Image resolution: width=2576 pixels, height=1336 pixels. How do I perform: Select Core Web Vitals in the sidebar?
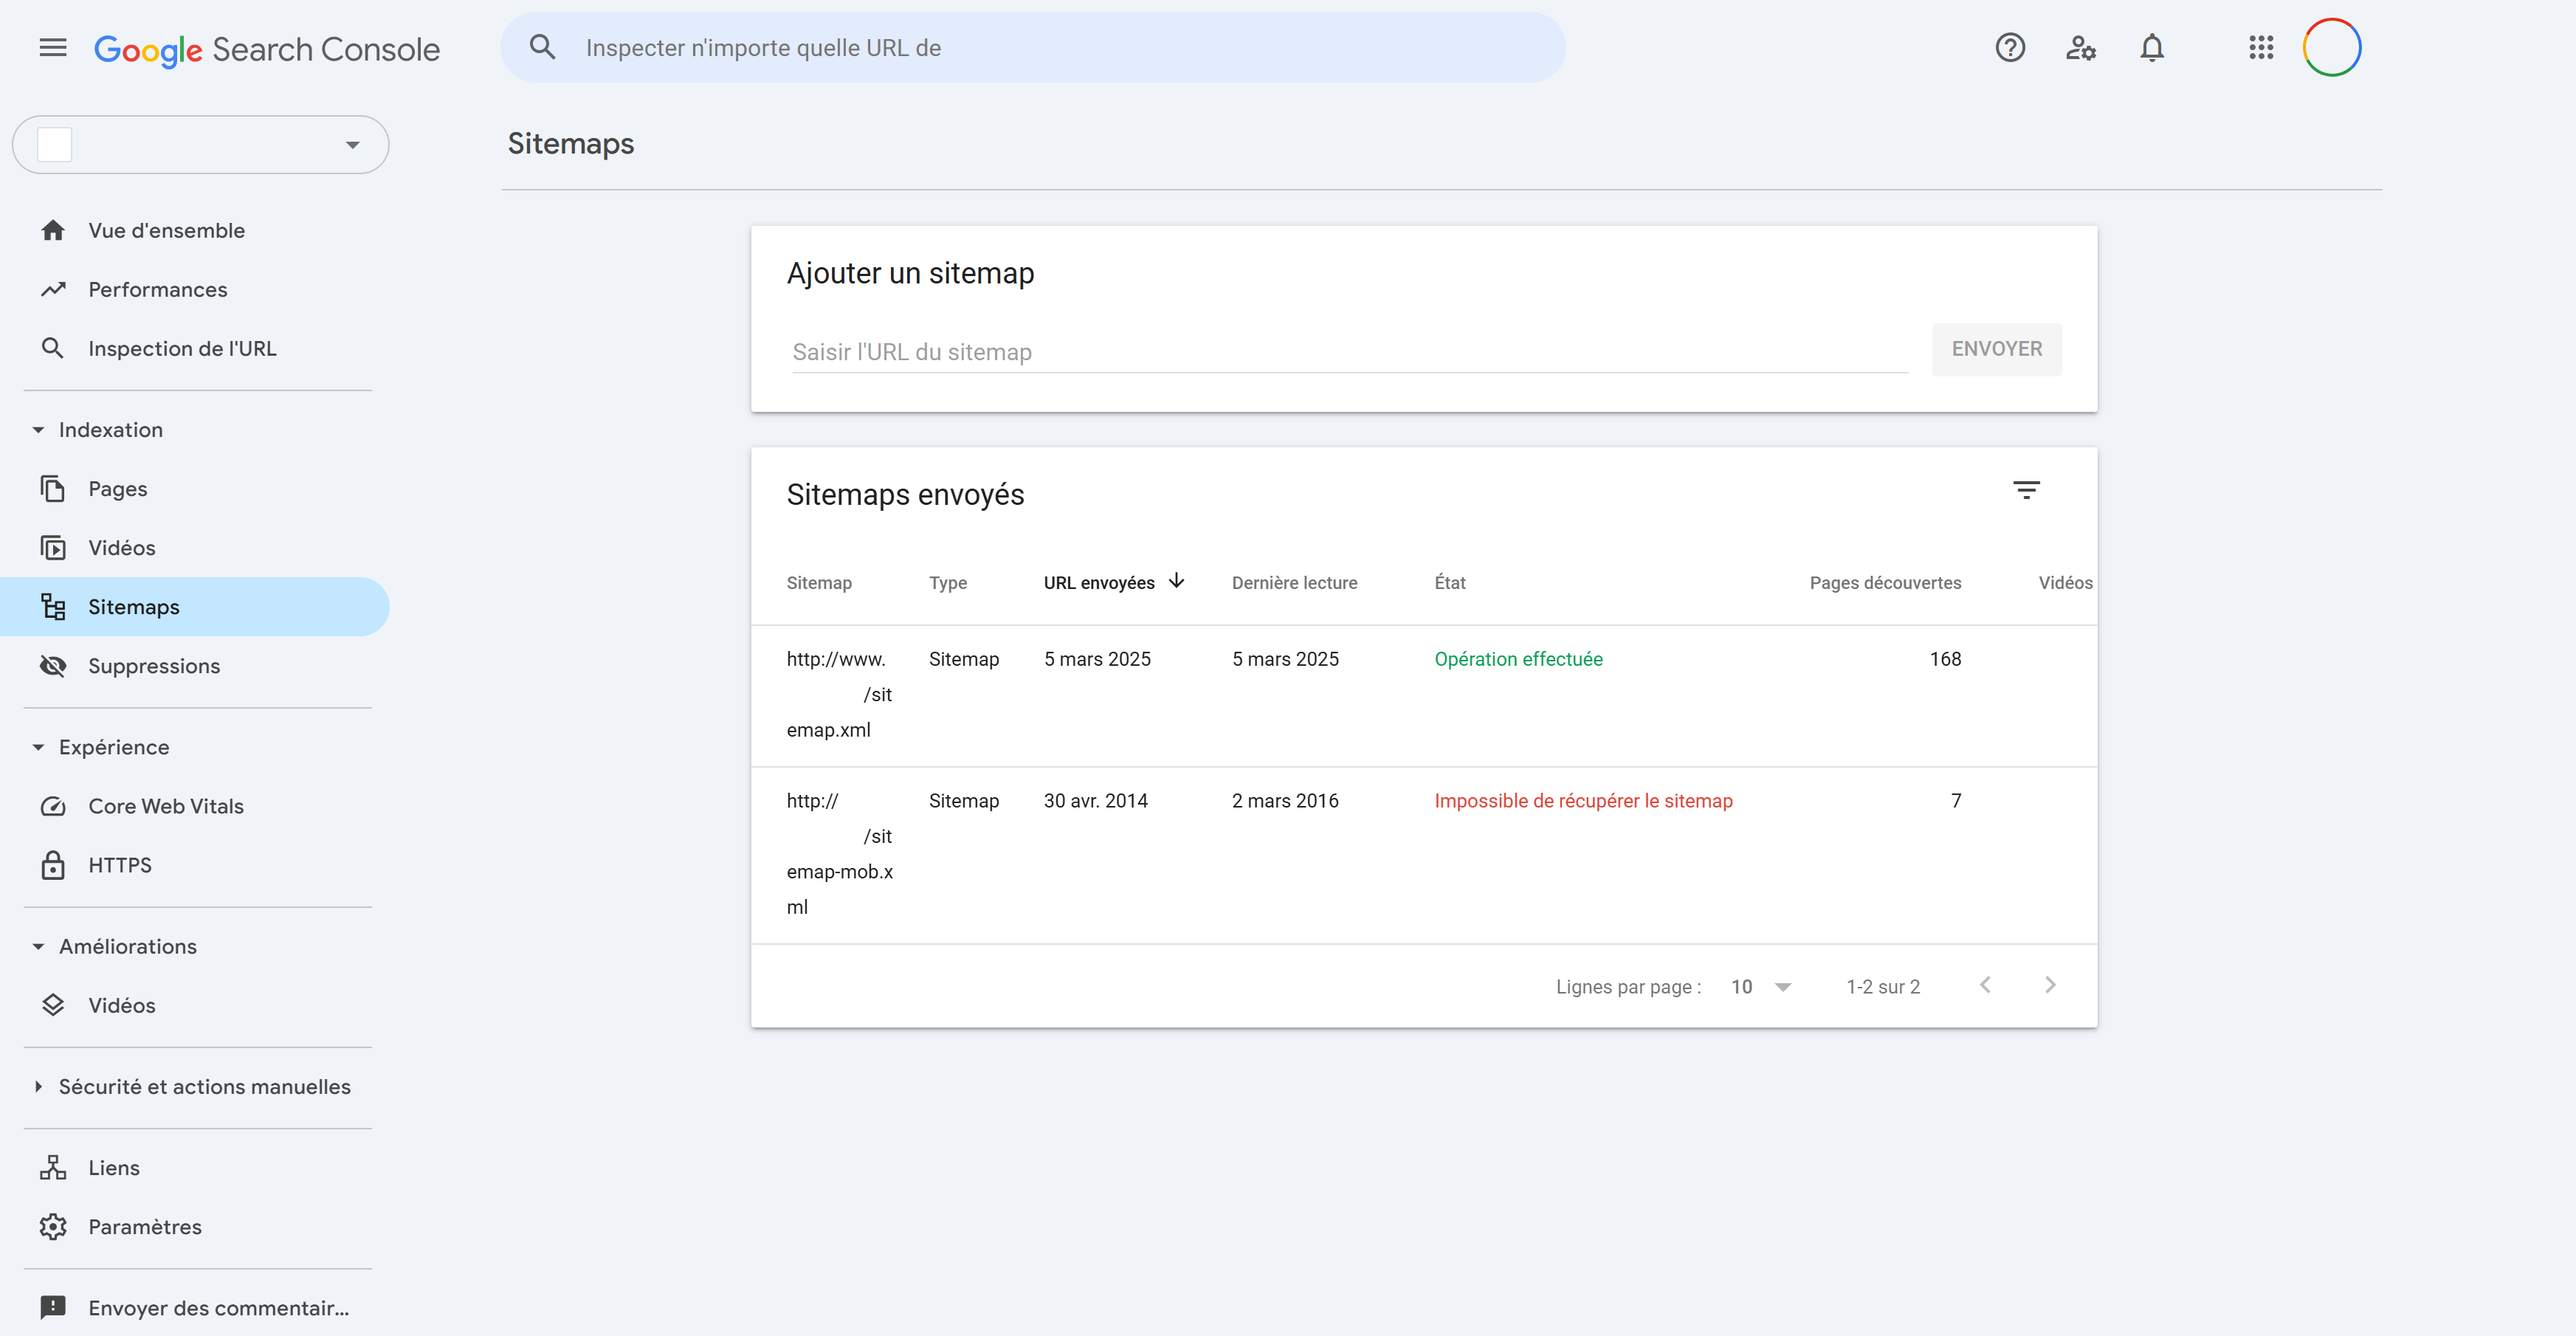click(165, 805)
